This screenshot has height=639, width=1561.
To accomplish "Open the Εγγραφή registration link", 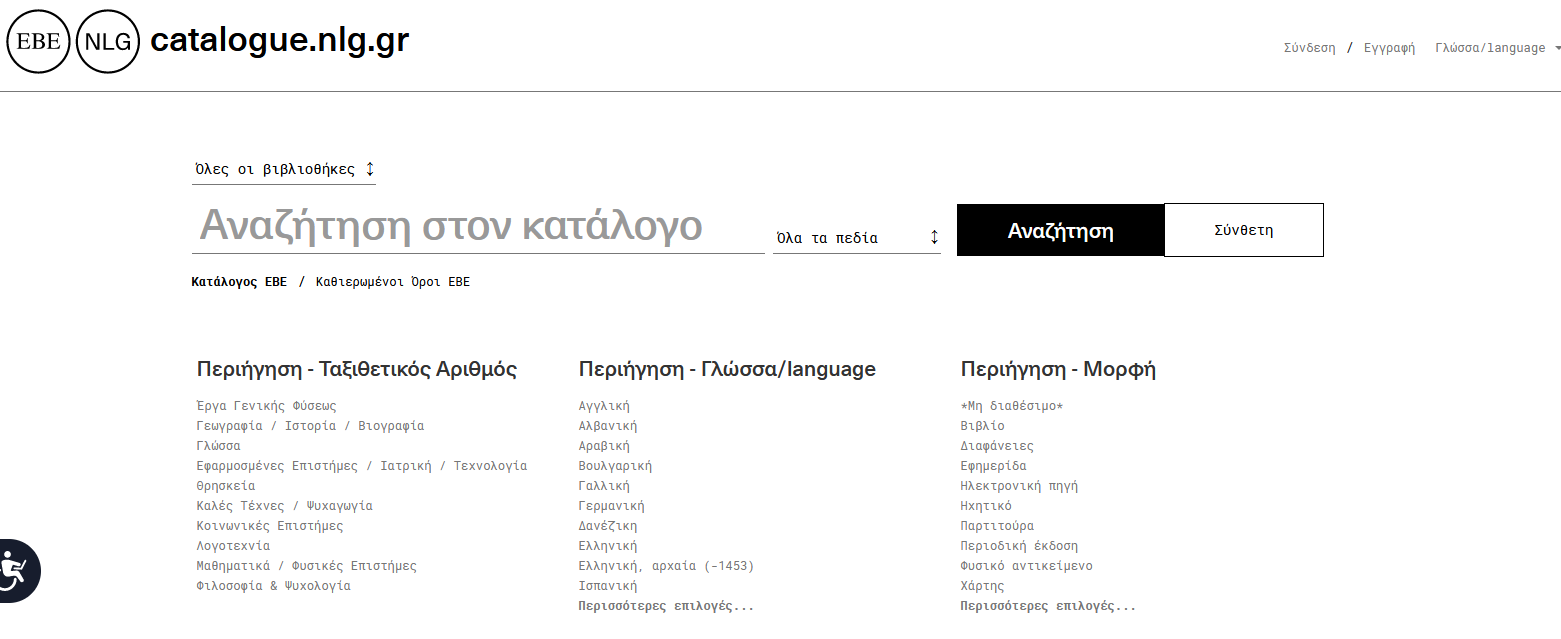I will (x=1389, y=48).
